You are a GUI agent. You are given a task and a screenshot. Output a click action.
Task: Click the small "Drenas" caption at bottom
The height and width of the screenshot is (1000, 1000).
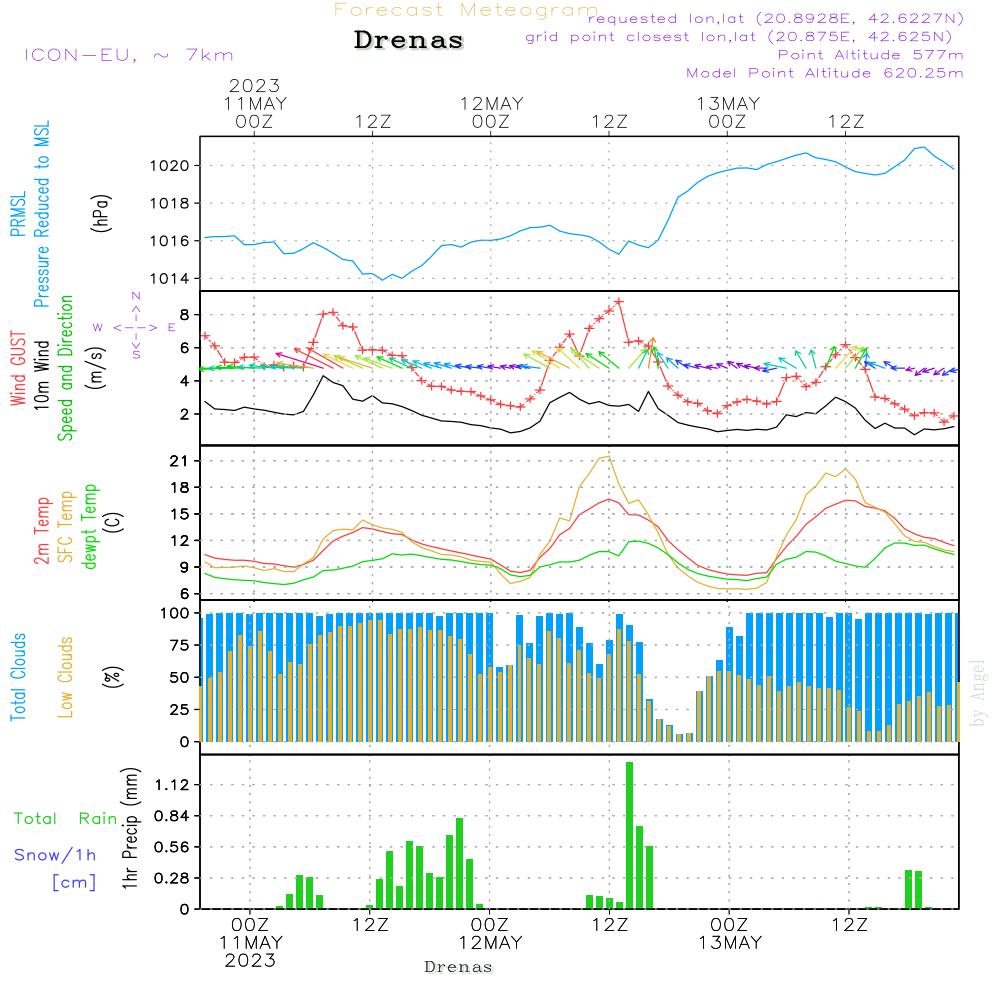[459, 967]
